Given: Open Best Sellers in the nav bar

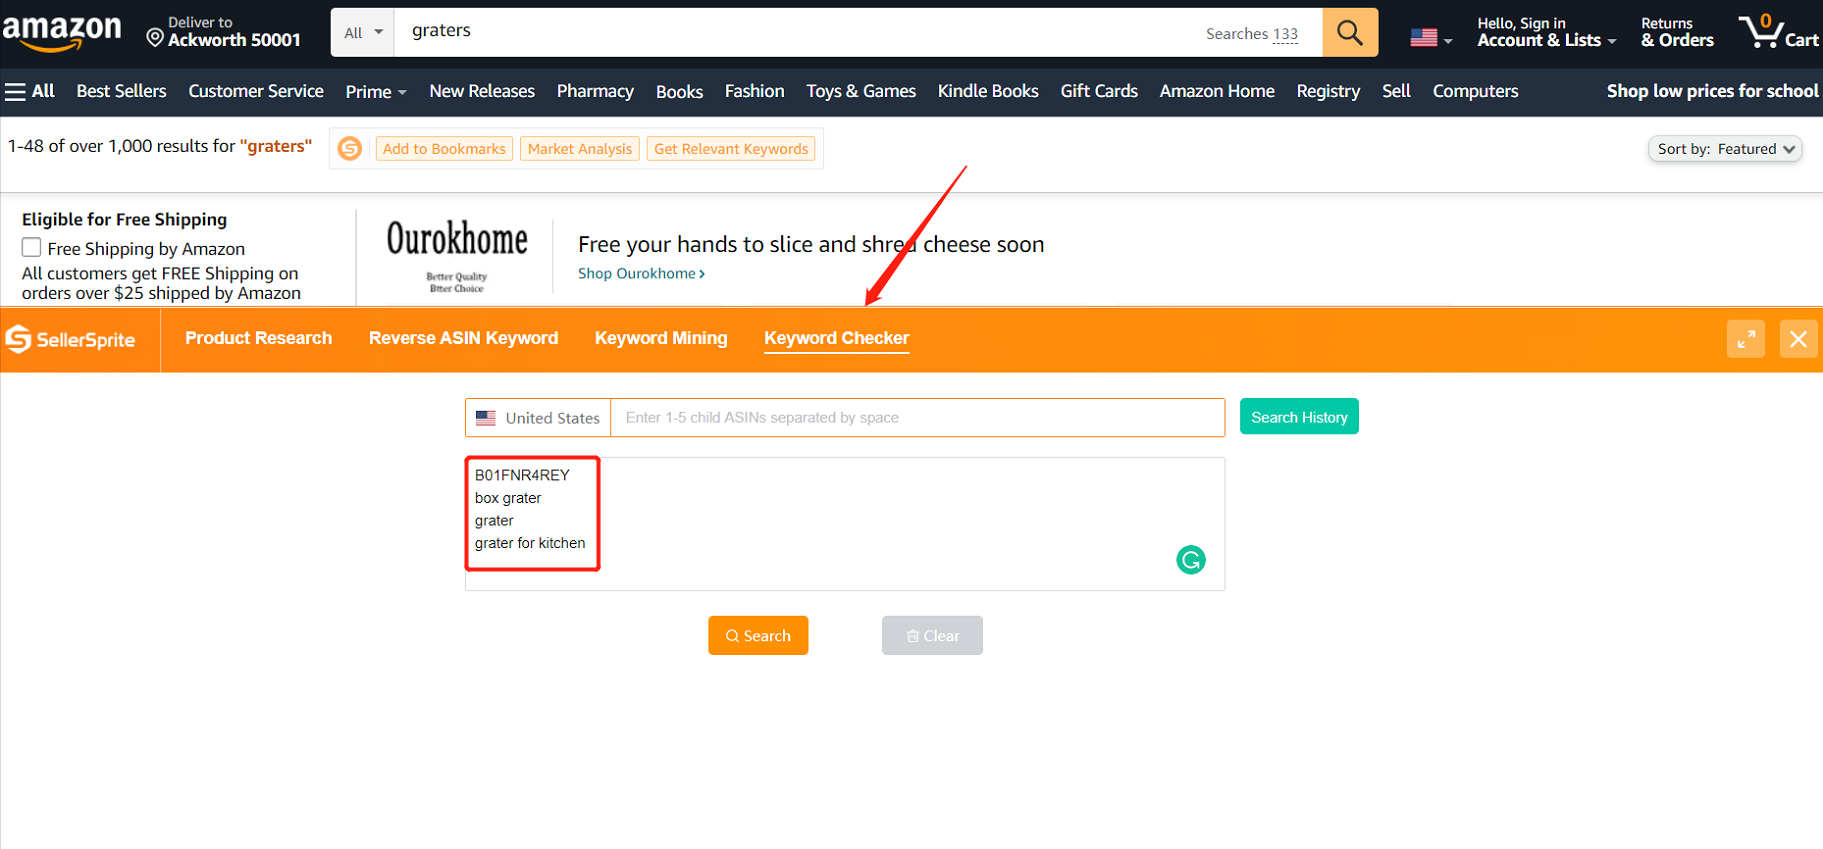Looking at the screenshot, I should click(x=122, y=91).
